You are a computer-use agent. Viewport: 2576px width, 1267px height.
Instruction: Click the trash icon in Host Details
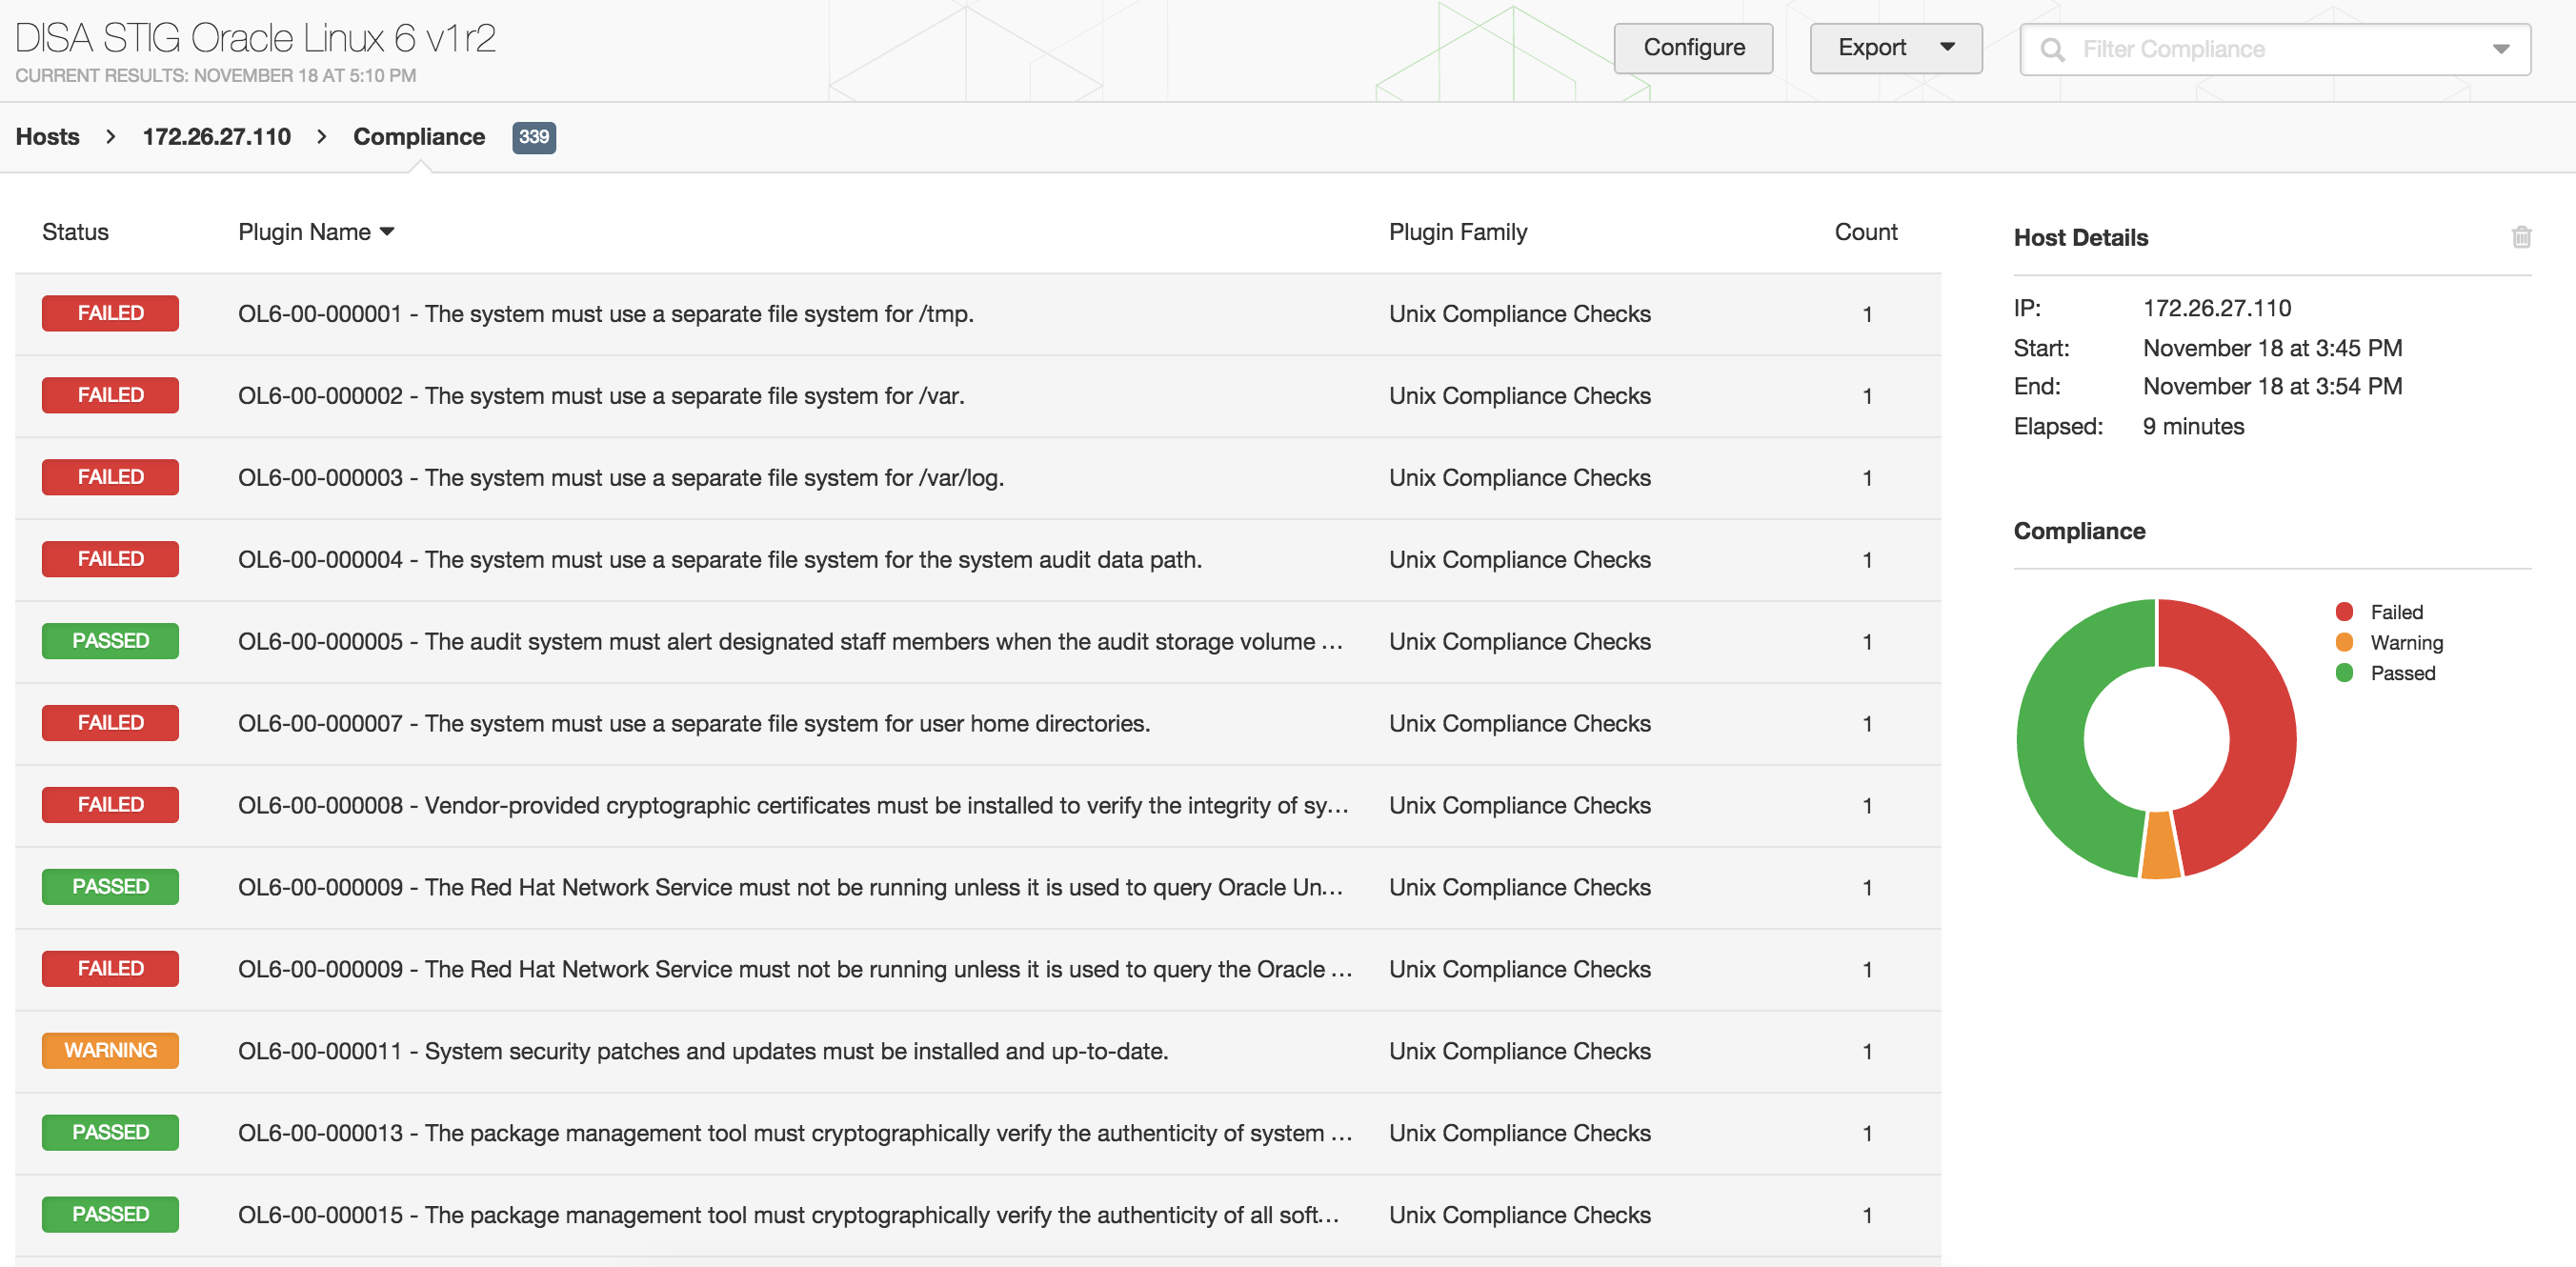click(2521, 237)
